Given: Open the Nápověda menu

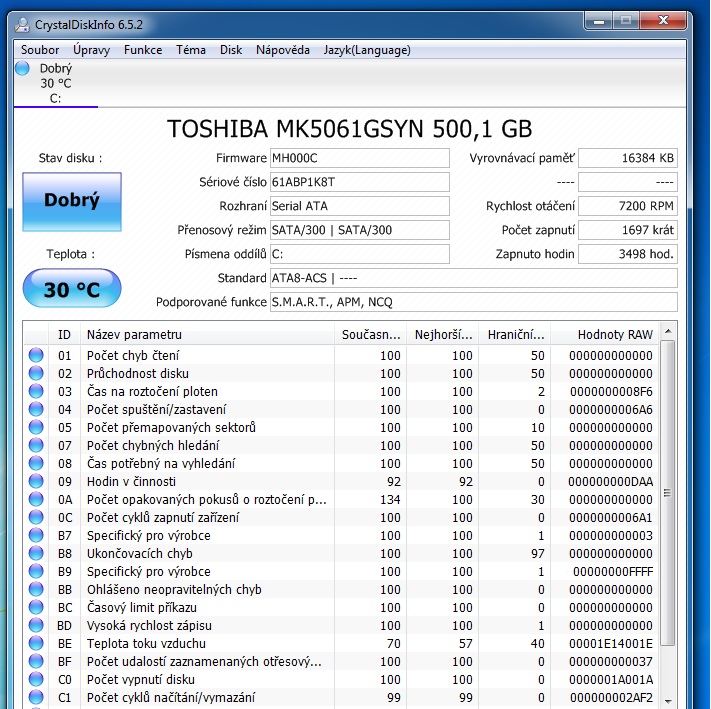Looking at the screenshot, I should point(283,50).
